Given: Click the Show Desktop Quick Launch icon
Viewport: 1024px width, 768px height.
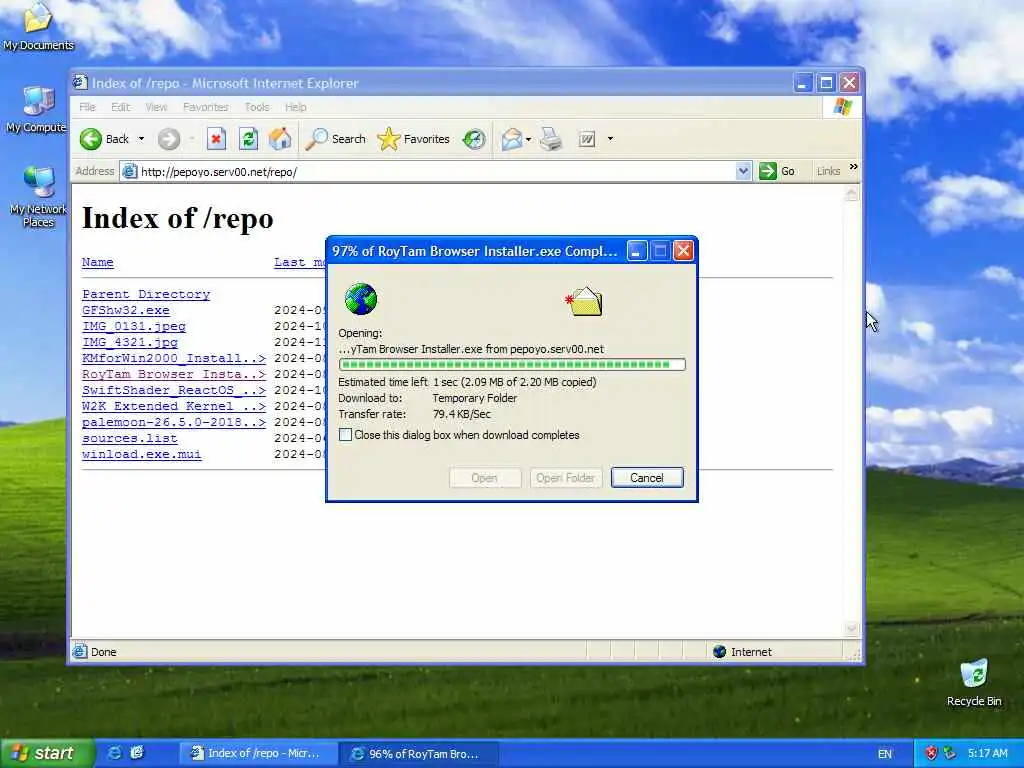Looking at the screenshot, I should pyautogui.click(x=137, y=753).
